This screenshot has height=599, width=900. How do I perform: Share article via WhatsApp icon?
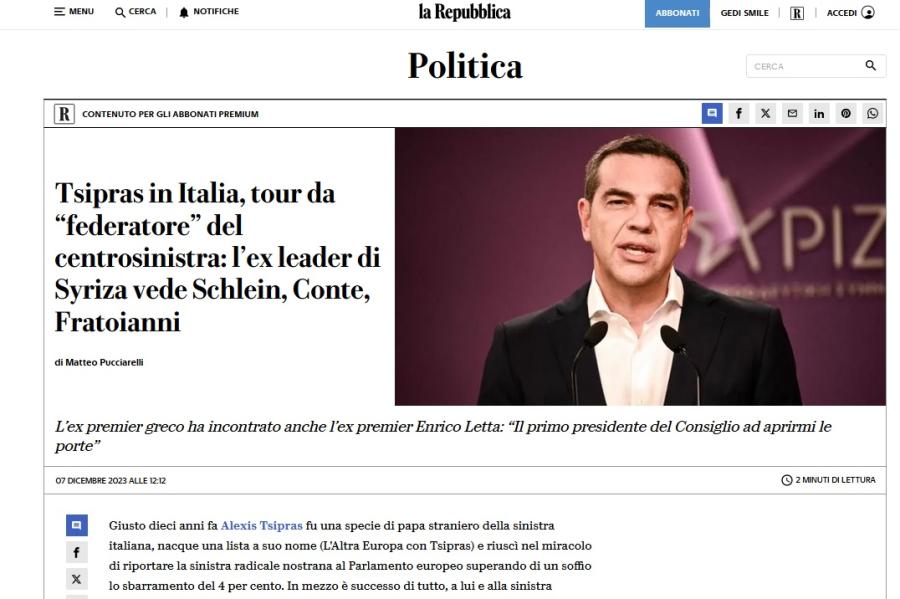point(872,113)
